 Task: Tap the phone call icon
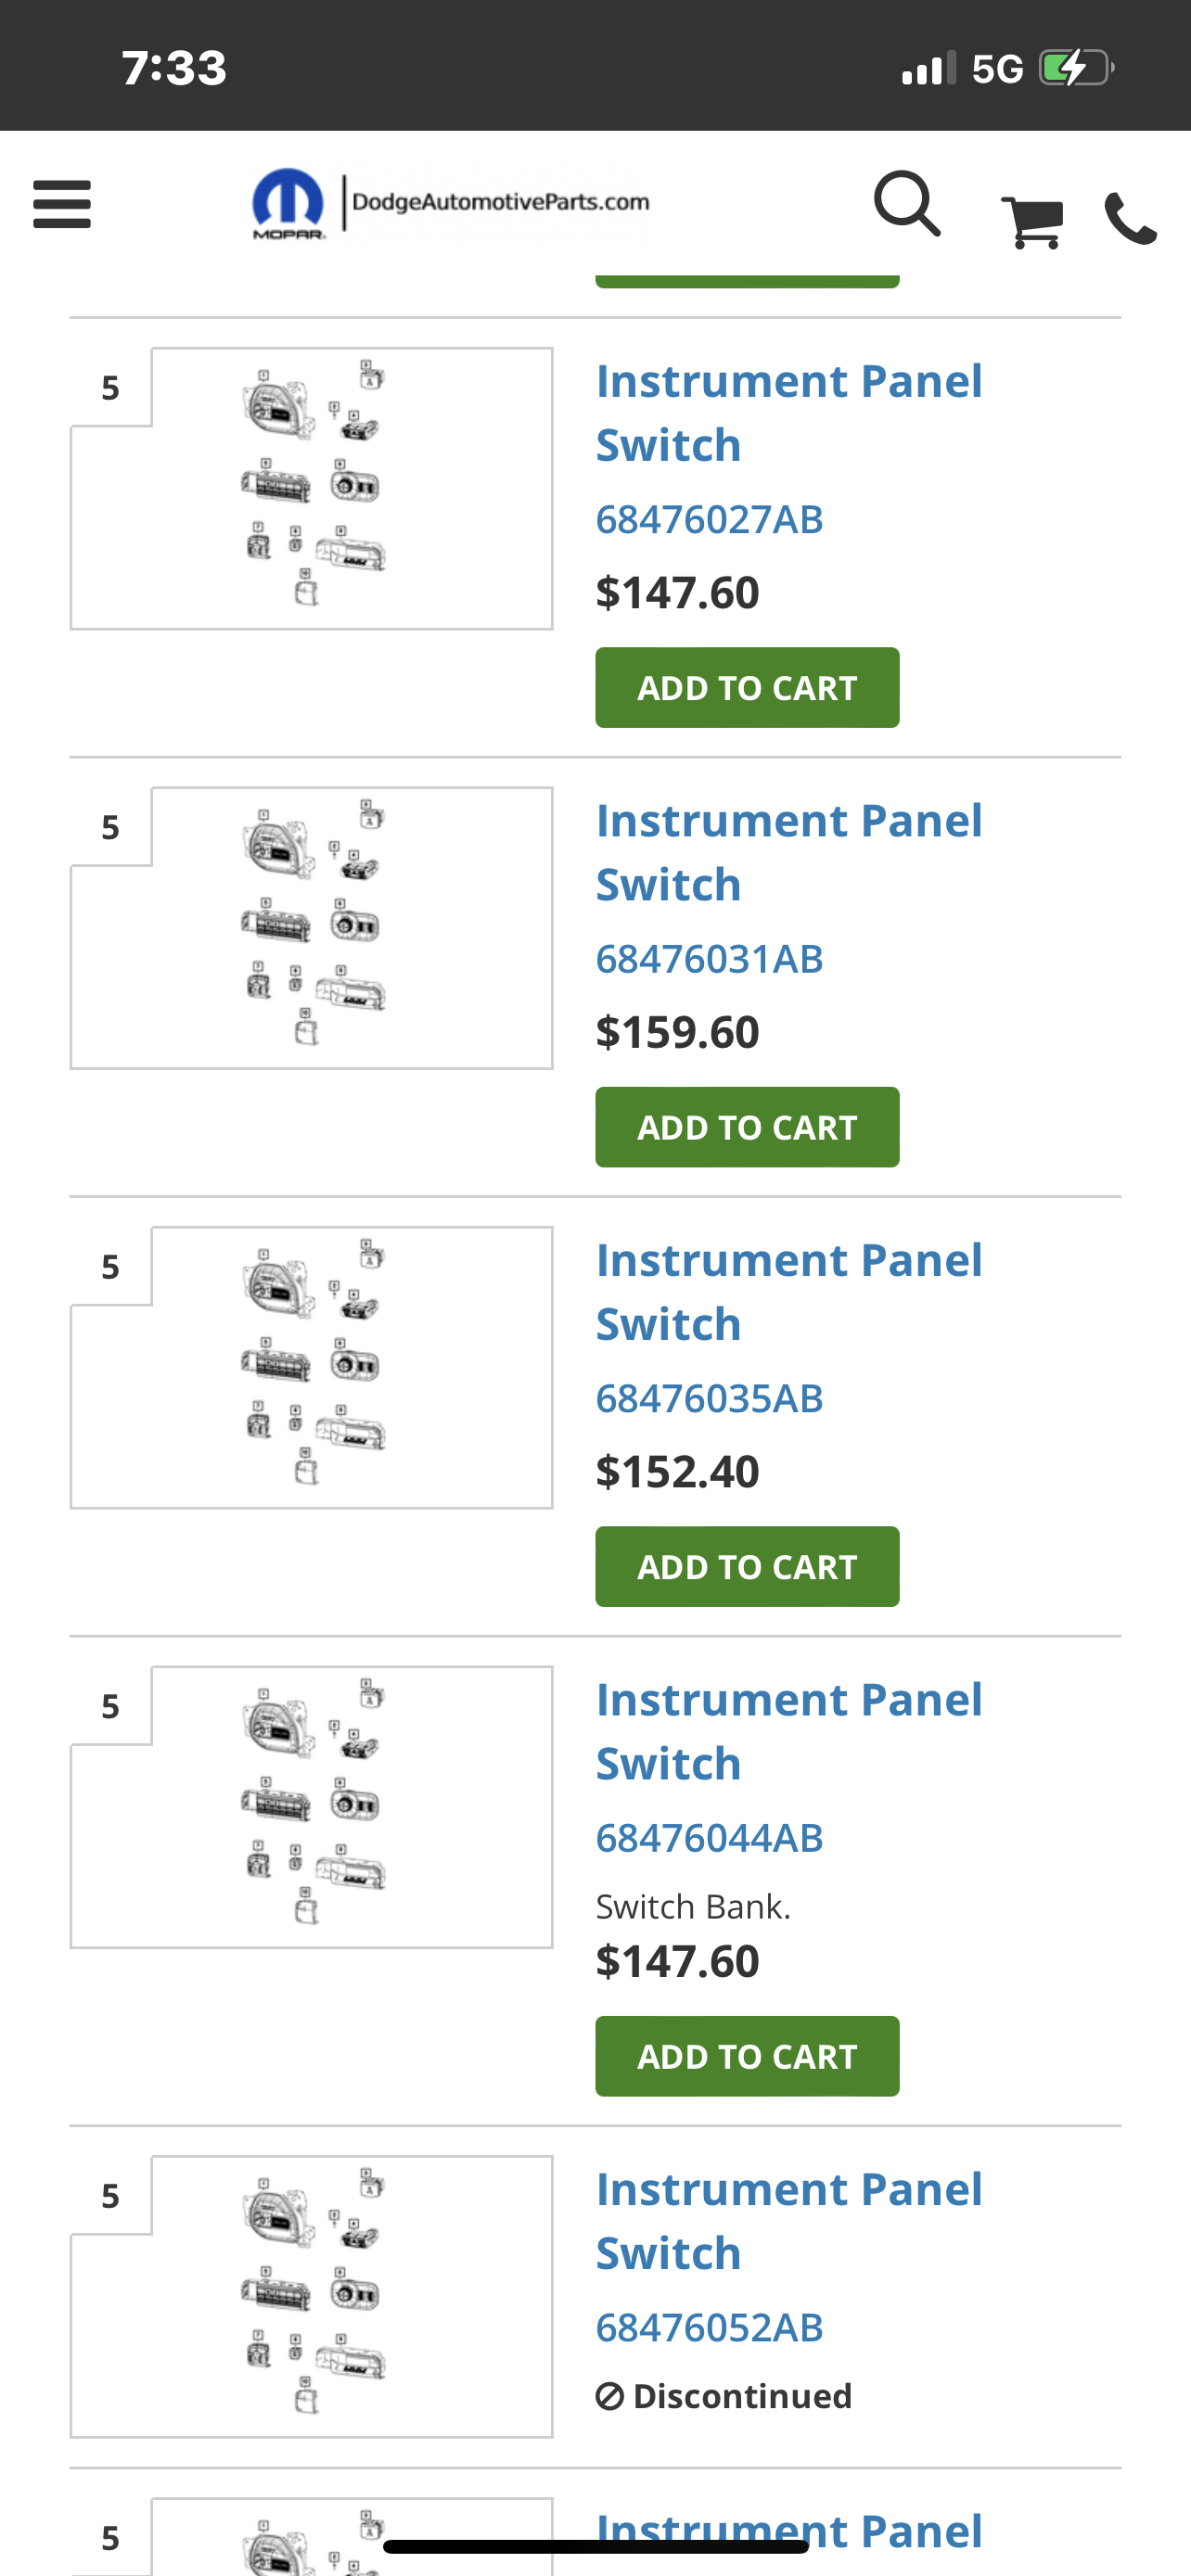(1131, 218)
